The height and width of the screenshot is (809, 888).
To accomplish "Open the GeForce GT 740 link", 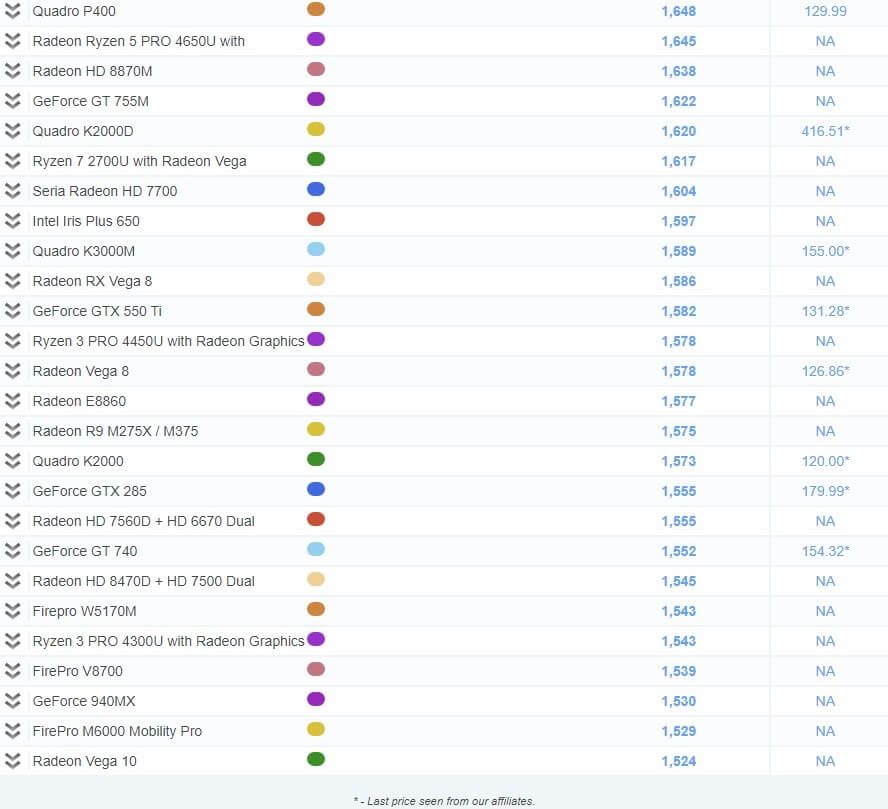I will (x=85, y=551).
